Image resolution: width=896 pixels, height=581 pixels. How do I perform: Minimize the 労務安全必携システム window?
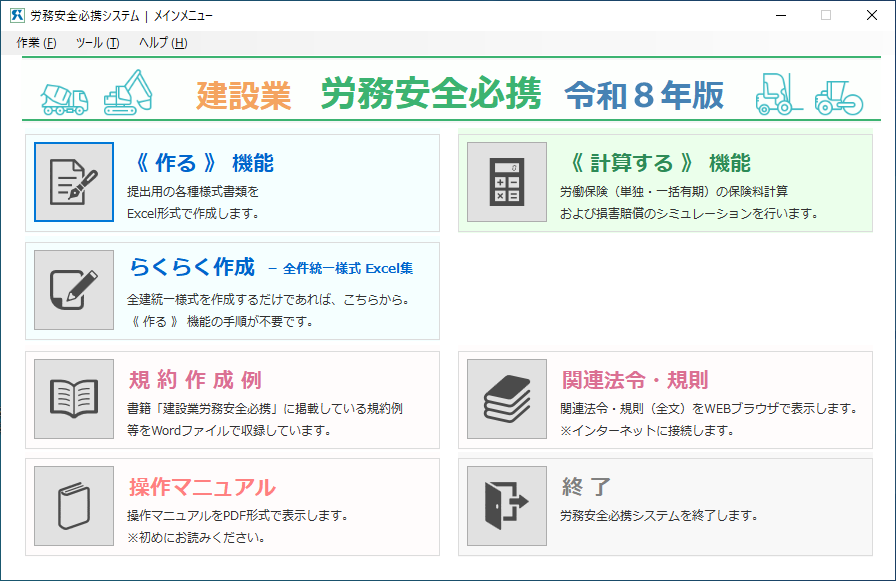point(778,16)
